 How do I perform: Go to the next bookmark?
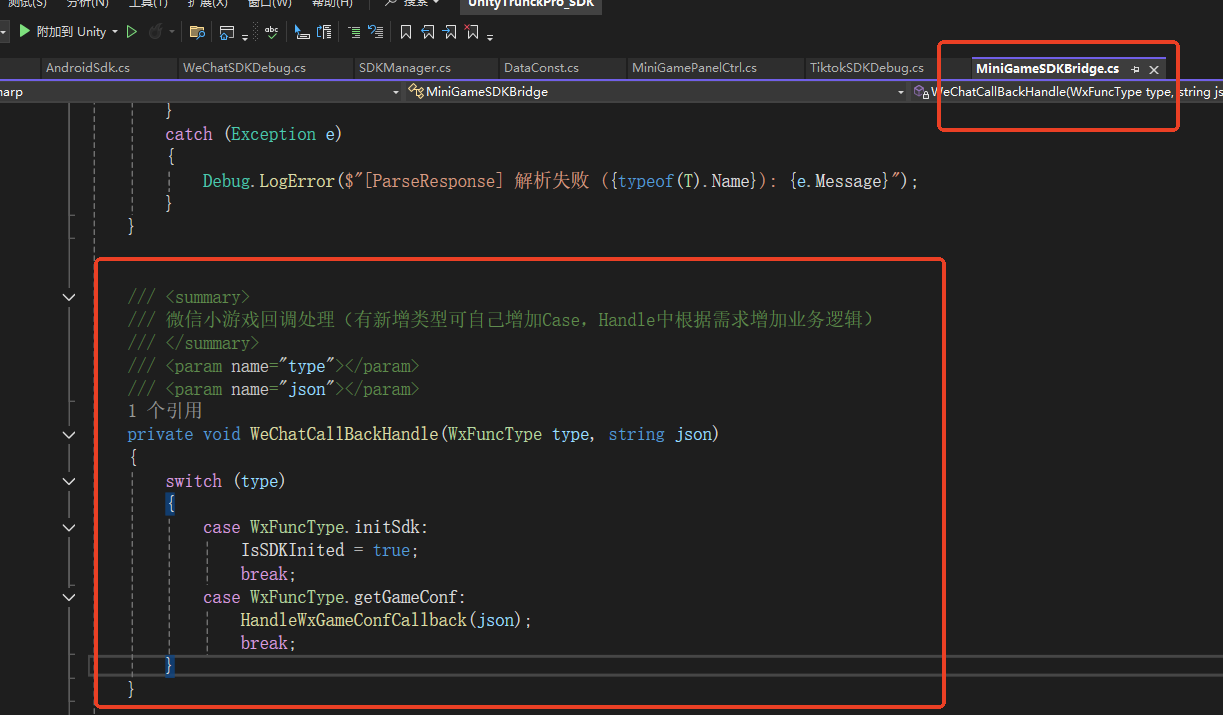[450, 32]
